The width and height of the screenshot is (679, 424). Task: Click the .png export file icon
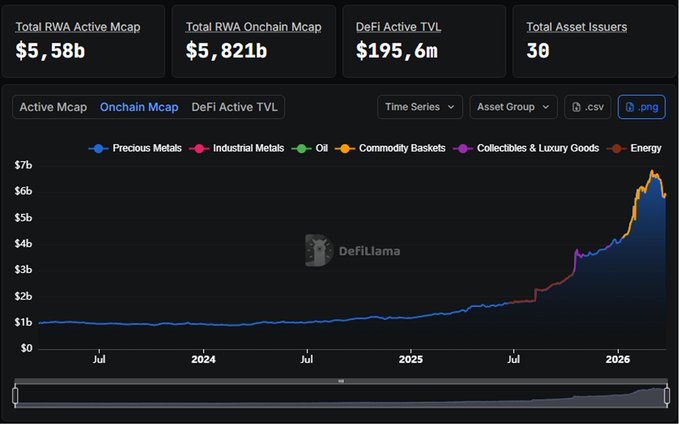(x=629, y=107)
